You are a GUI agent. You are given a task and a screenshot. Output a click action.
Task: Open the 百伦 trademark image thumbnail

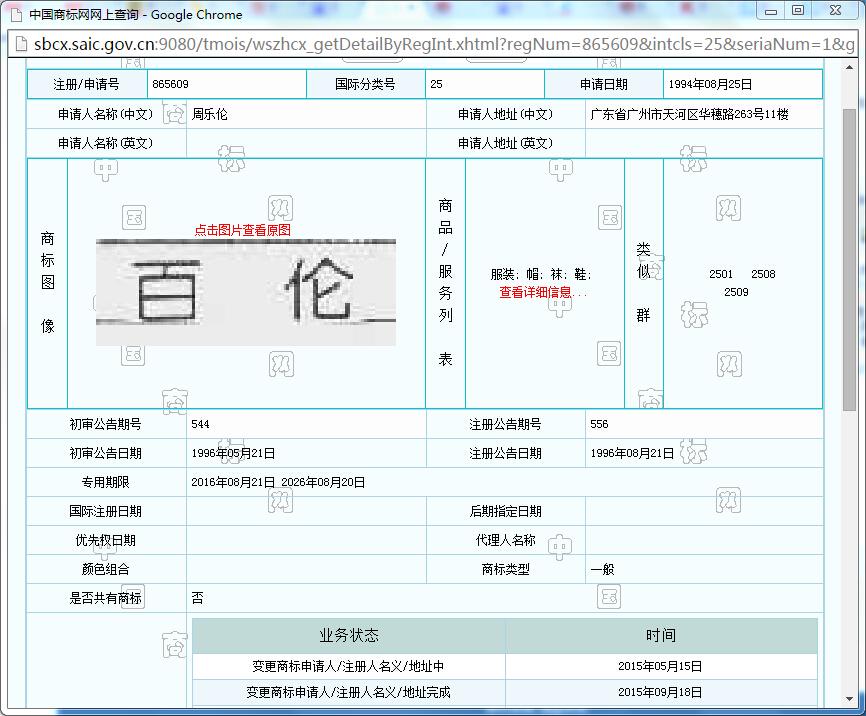click(x=245, y=292)
